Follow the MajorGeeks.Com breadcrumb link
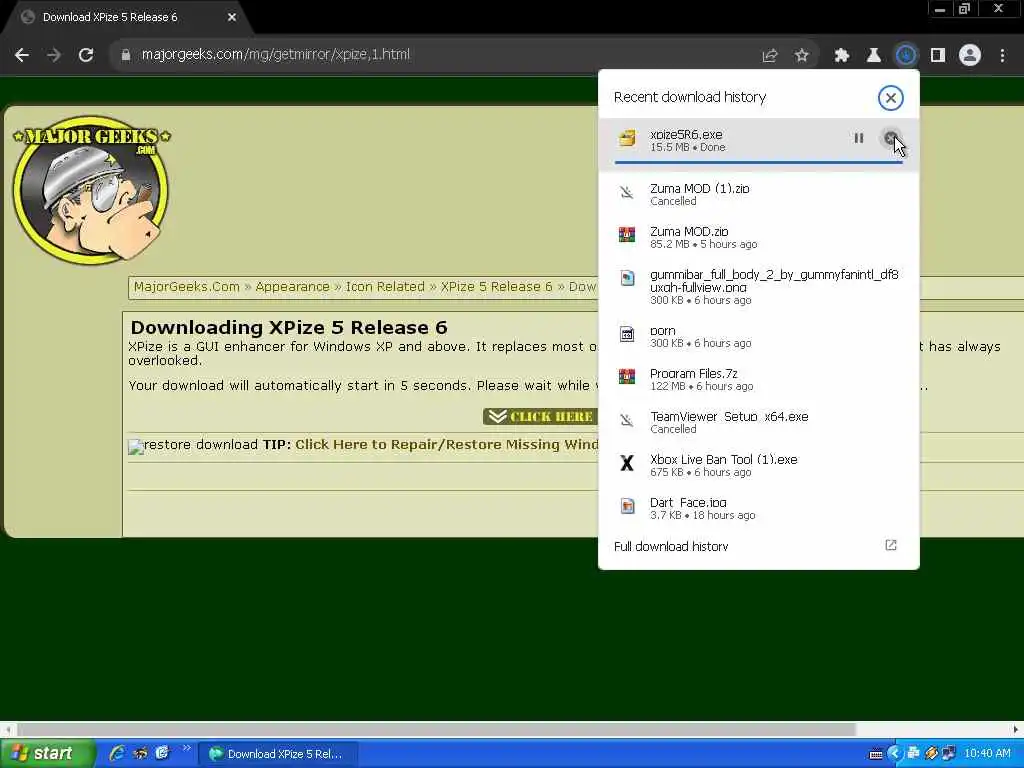This screenshot has height=768, width=1024. (x=186, y=287)
